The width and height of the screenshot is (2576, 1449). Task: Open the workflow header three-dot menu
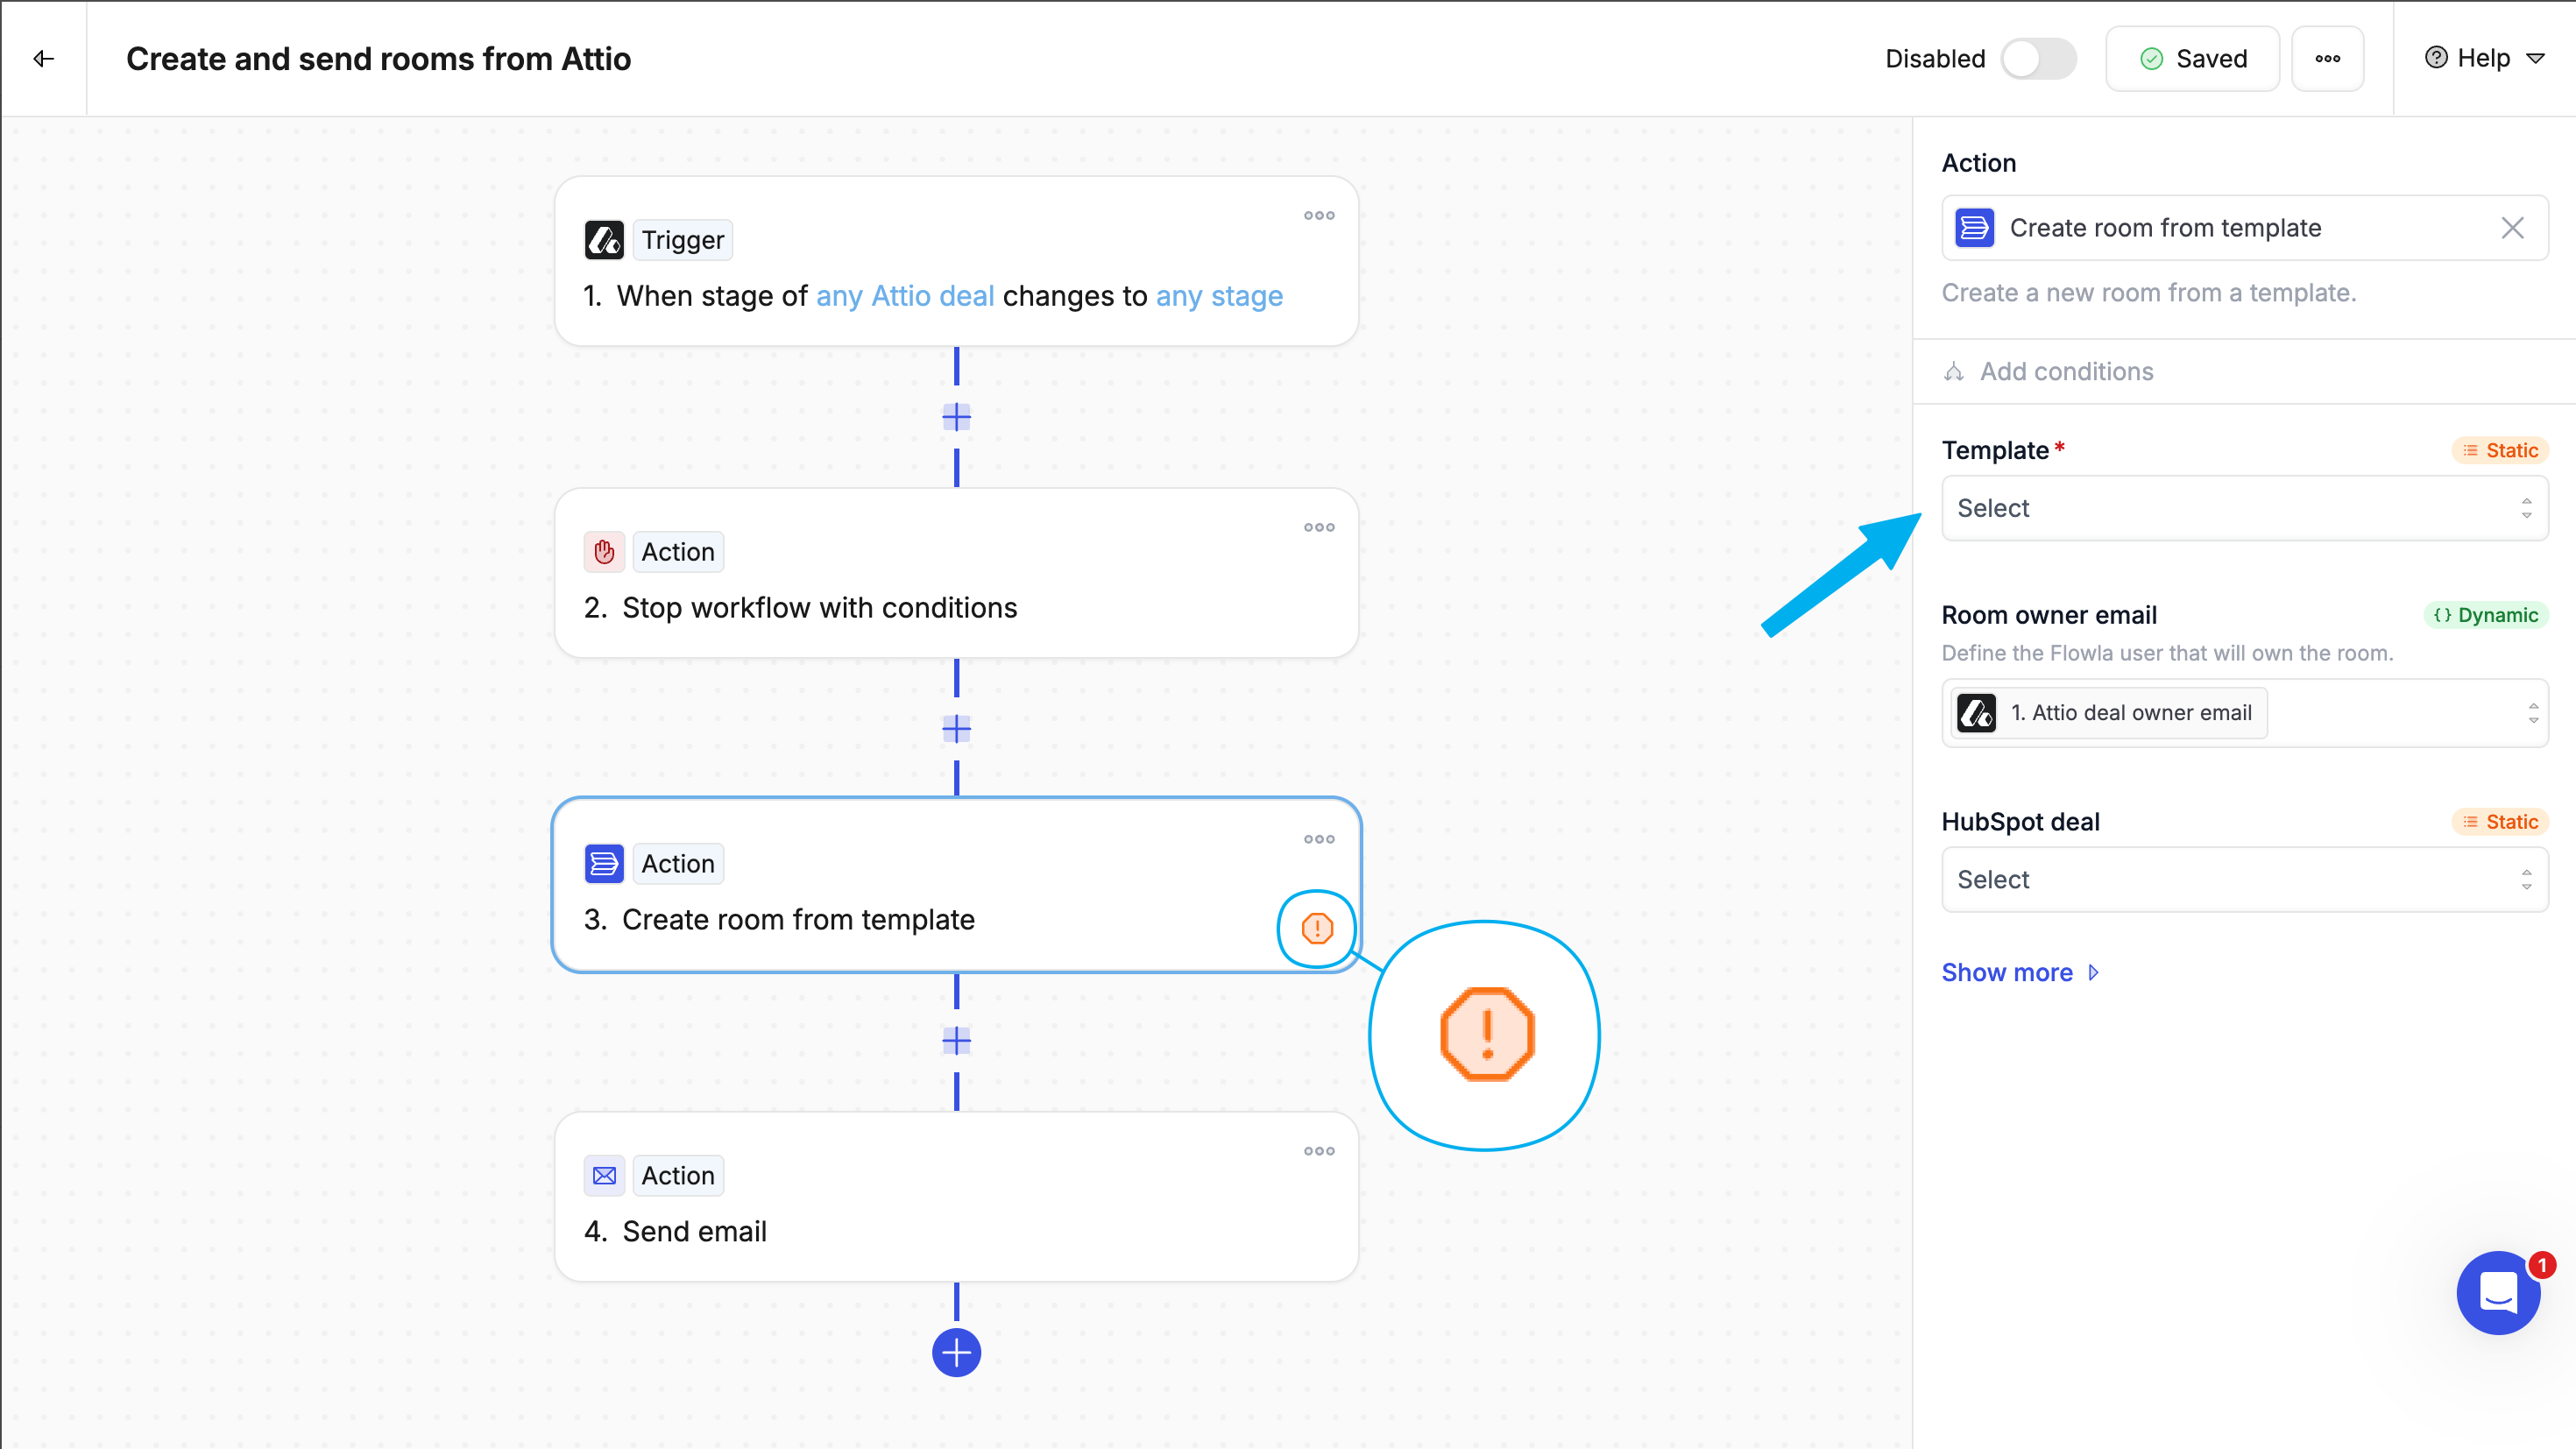tap(2327, 59)
